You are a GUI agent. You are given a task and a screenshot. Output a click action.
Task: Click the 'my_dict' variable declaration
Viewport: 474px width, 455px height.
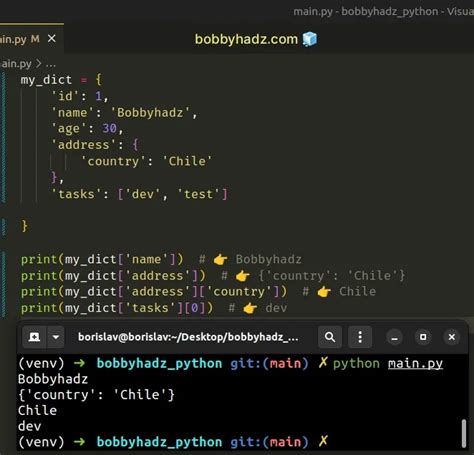pos(46,80)
